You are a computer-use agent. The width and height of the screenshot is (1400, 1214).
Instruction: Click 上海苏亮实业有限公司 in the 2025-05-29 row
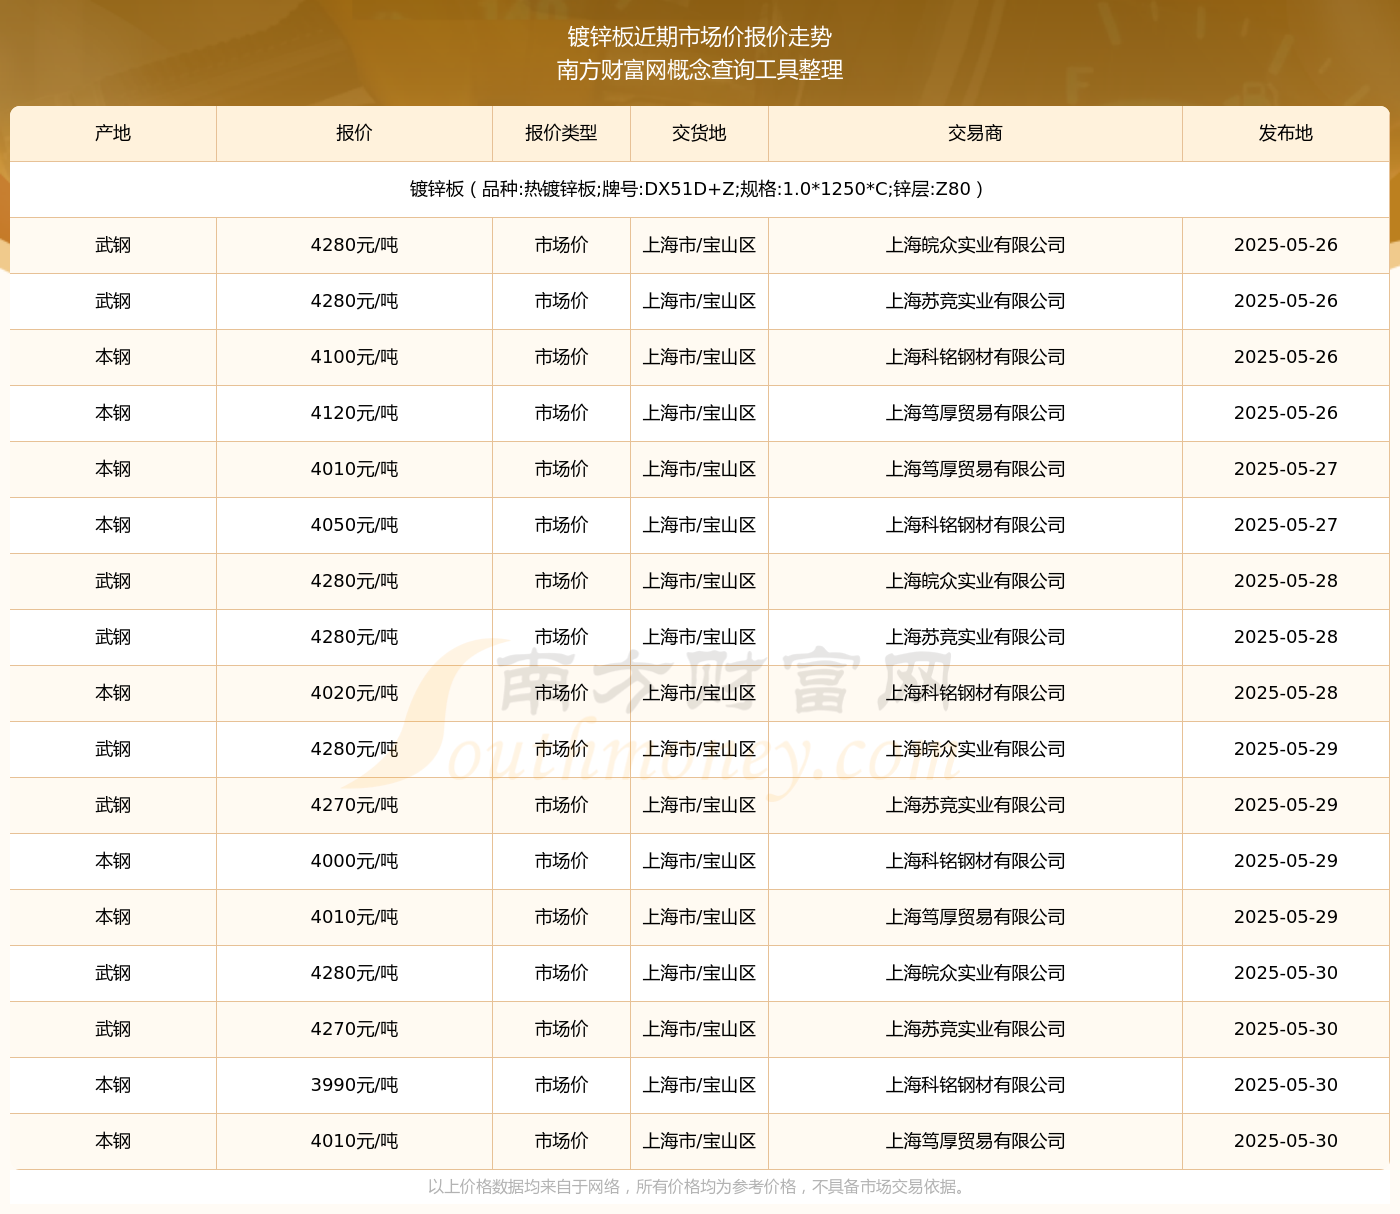click(x=975, y=805)
